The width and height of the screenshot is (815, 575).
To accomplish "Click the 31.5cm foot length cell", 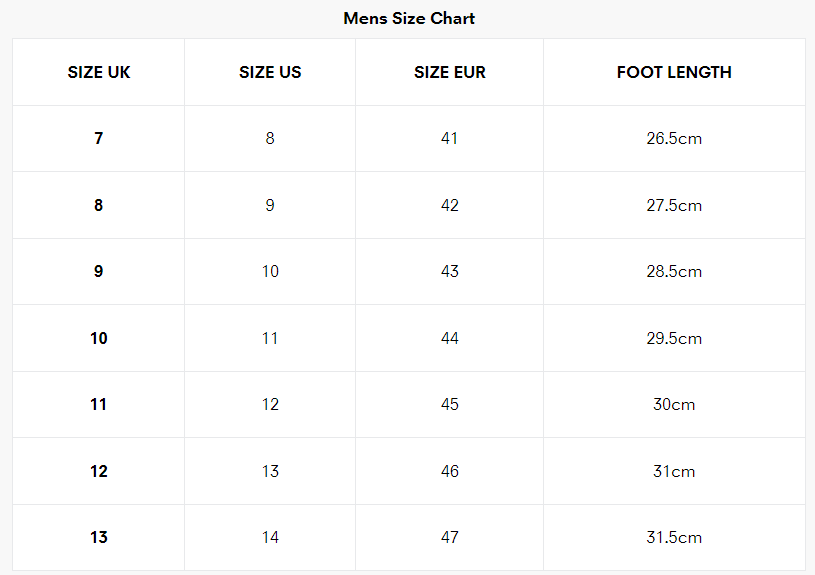I will pyautogui.click(x=674, y=538).
